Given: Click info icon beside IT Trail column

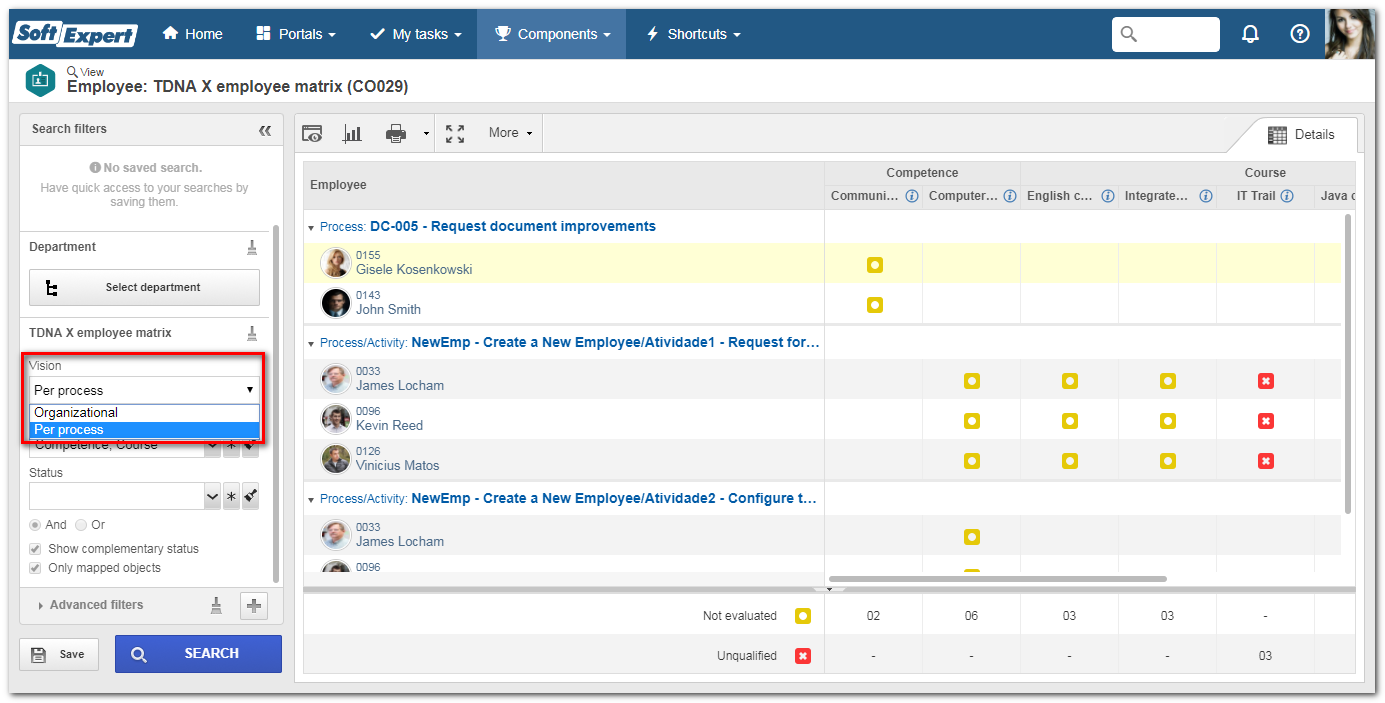Looking at the screenshot, I should tap(1287, 196).
